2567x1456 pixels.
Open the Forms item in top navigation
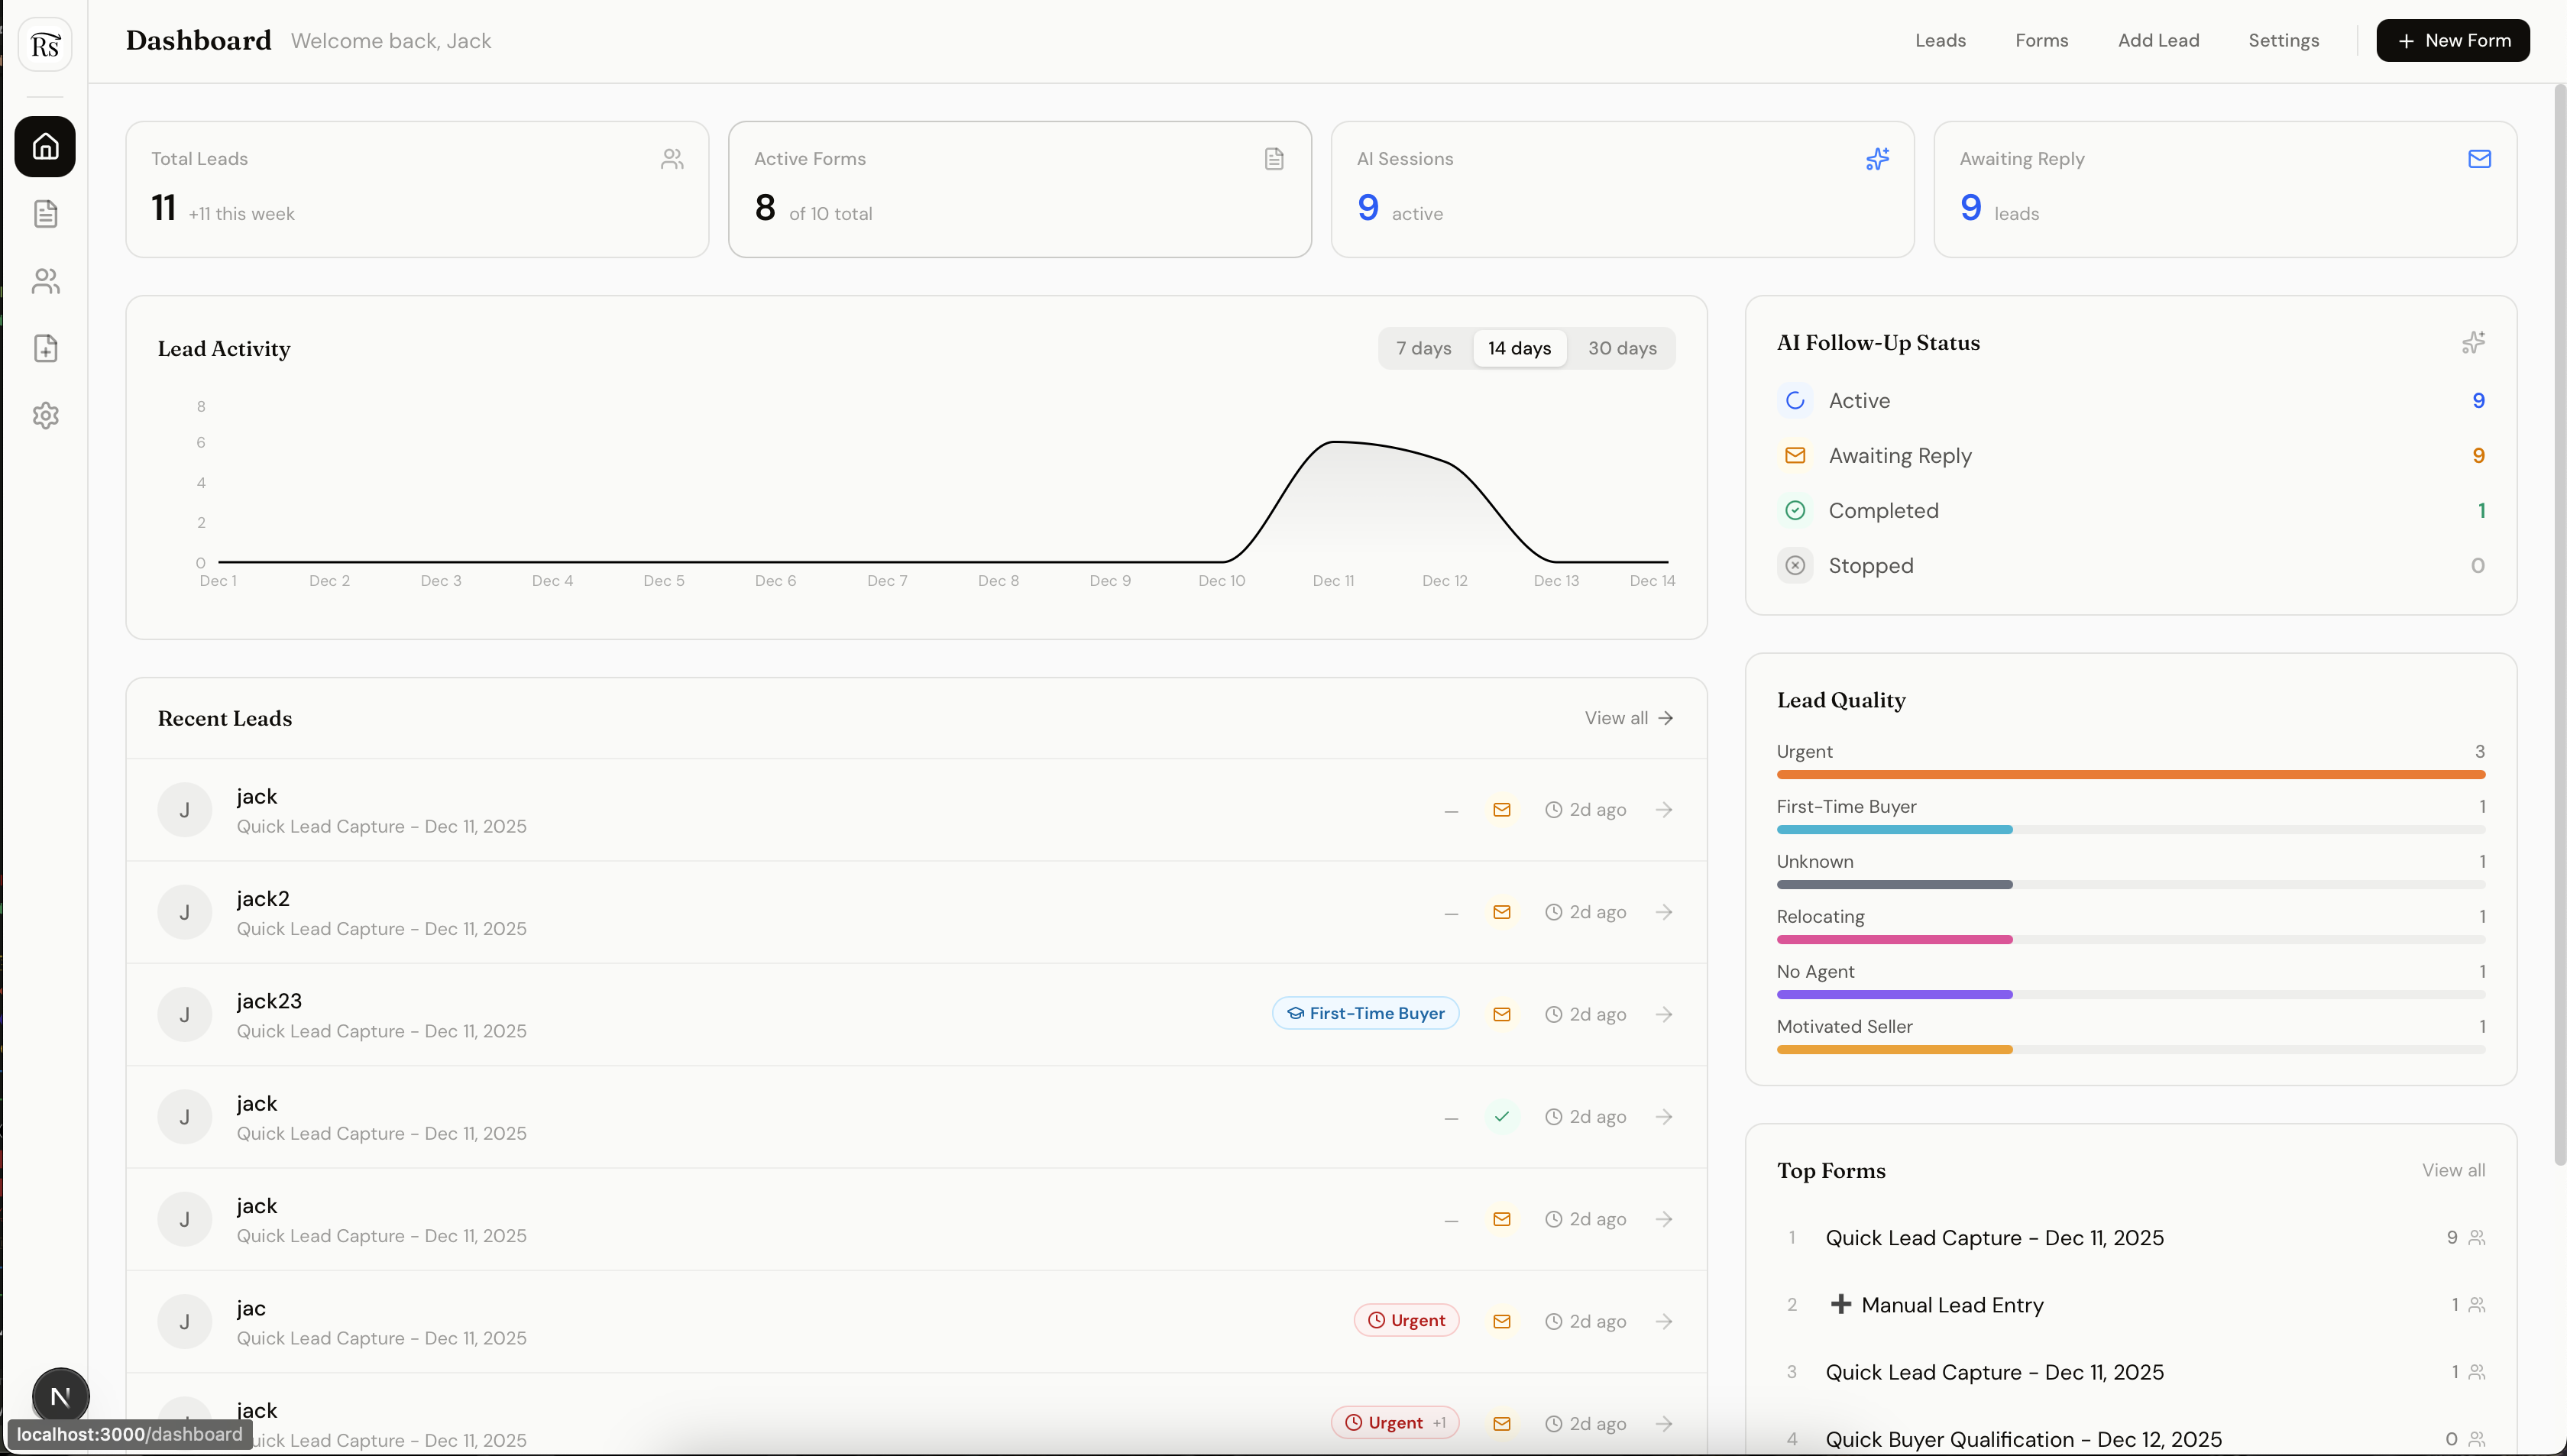click(x=2041, y=40)
